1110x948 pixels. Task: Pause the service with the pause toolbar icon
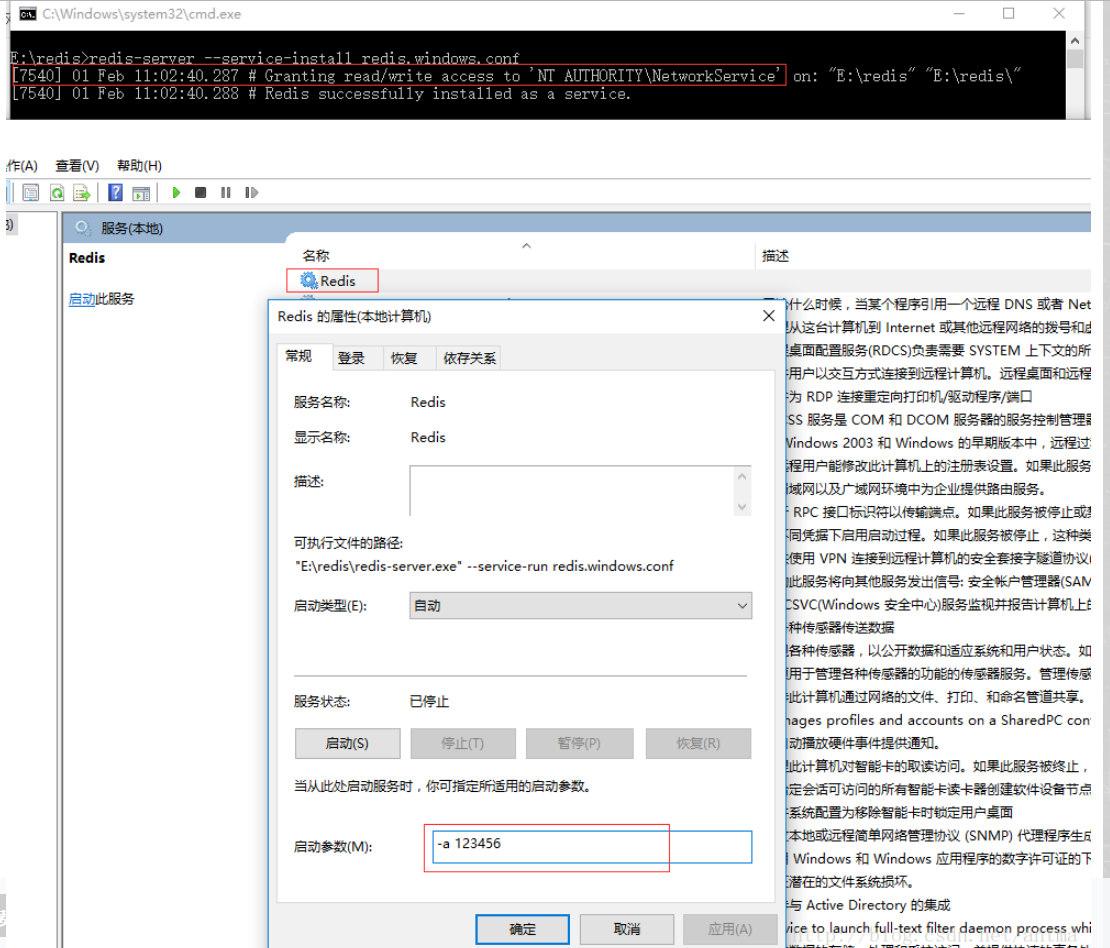pyautogui.click(x=227, y=192)
